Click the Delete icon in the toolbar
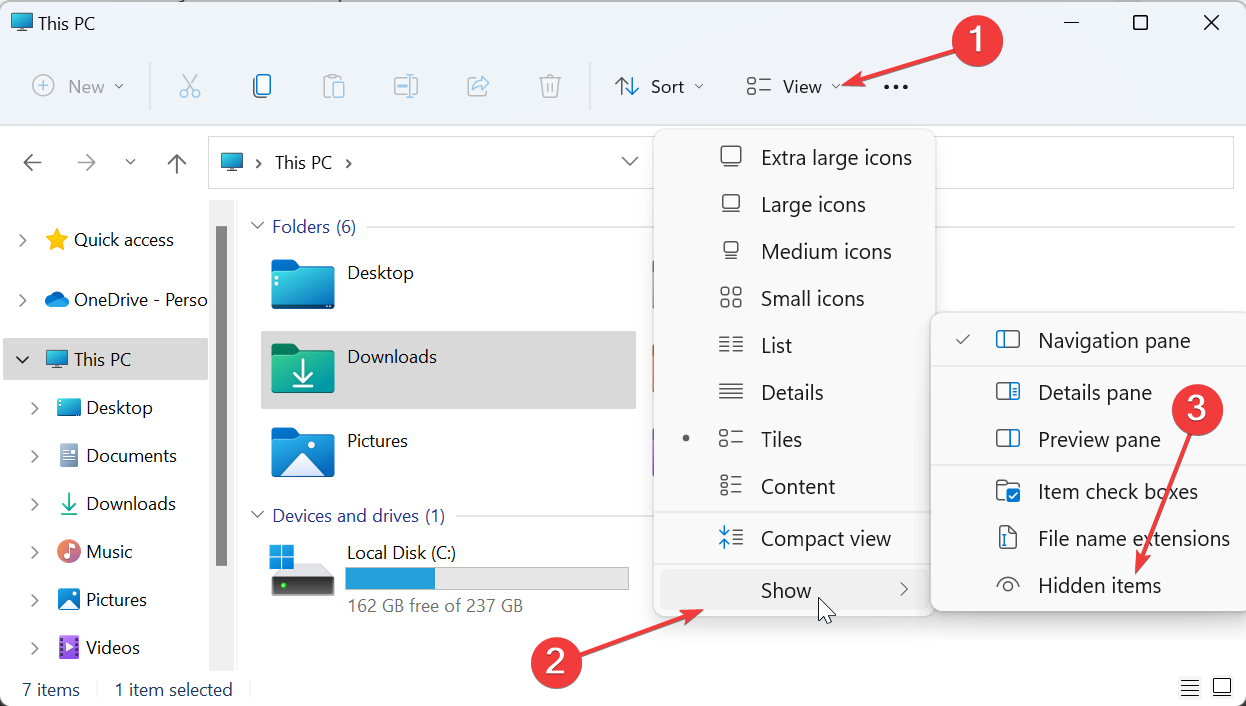The height and width of the screenshot is (706, 1246). point(550,86)
